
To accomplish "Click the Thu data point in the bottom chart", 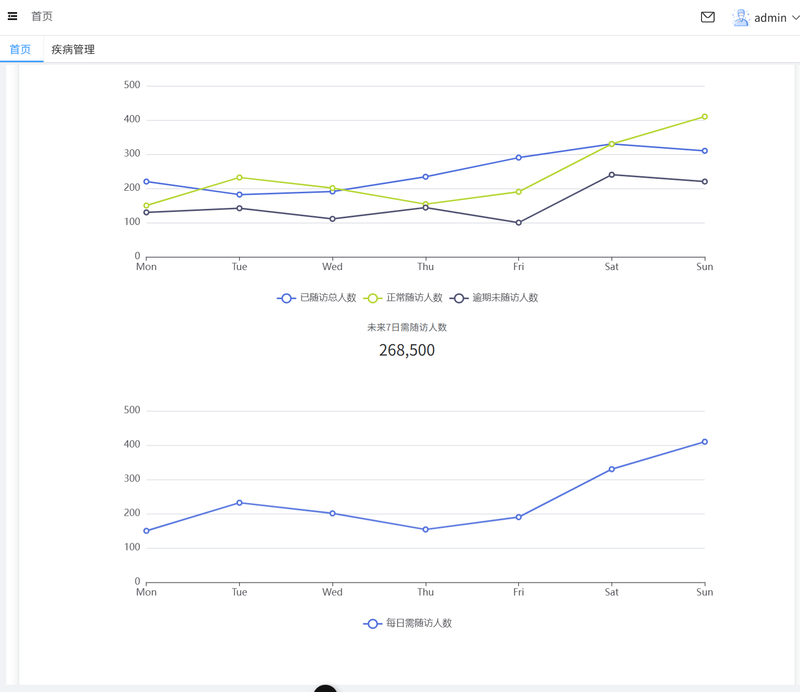I will pyautogui.click(x=426, y=530).
